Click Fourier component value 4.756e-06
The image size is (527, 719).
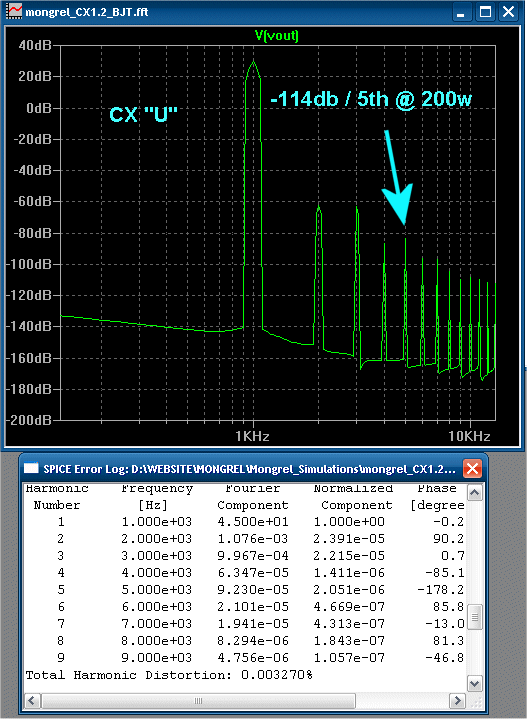tap(253, 658)
